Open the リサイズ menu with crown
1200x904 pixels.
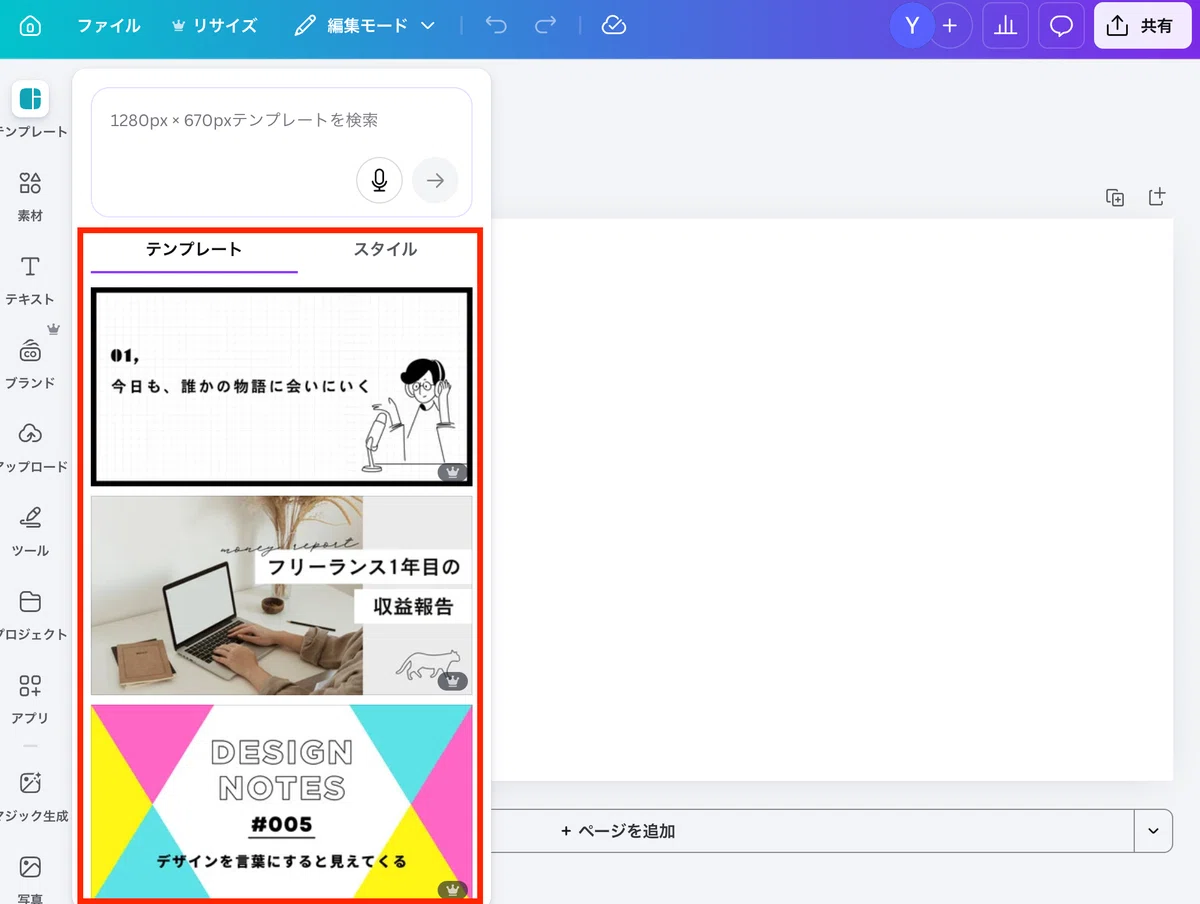point(214,26)
